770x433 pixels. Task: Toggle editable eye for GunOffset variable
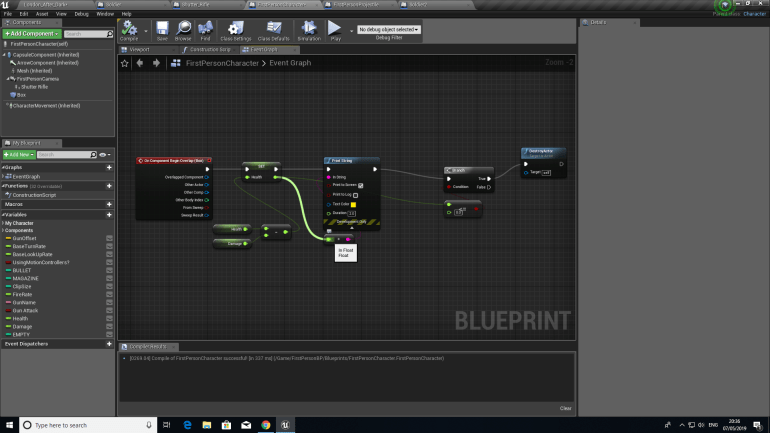coord(110,239)
